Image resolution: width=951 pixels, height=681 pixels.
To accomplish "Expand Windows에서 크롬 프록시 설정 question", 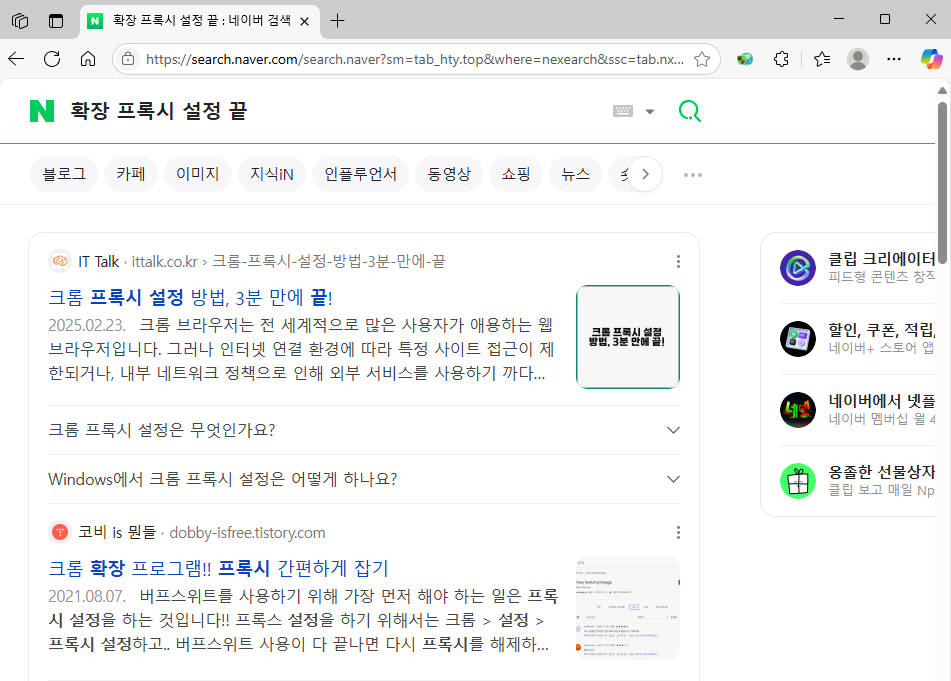I will click(x=364, y=479).
